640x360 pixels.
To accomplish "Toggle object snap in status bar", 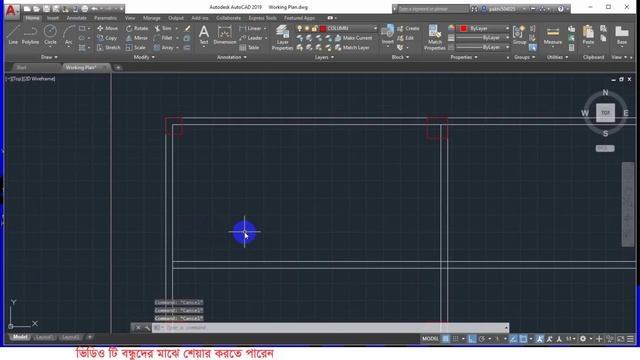I will (523, 339).
